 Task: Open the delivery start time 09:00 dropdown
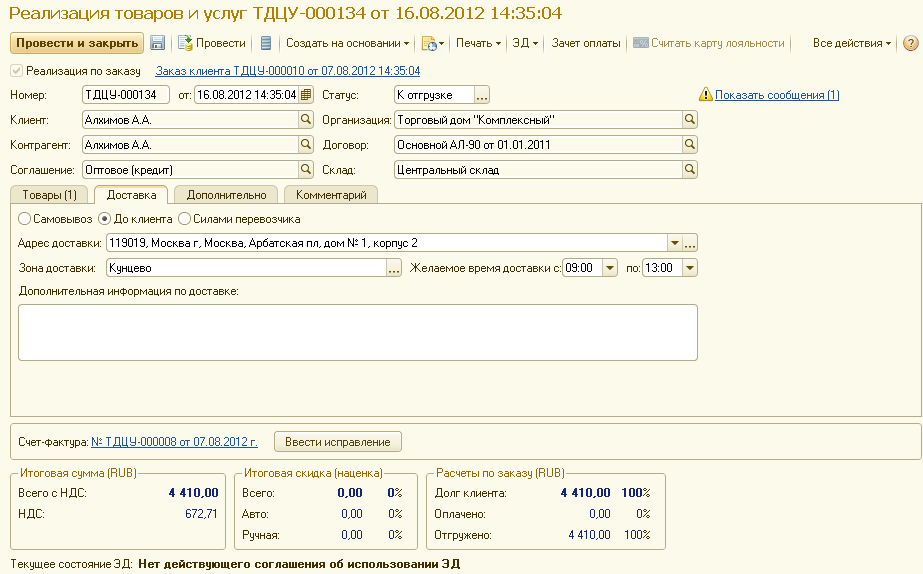609,268
